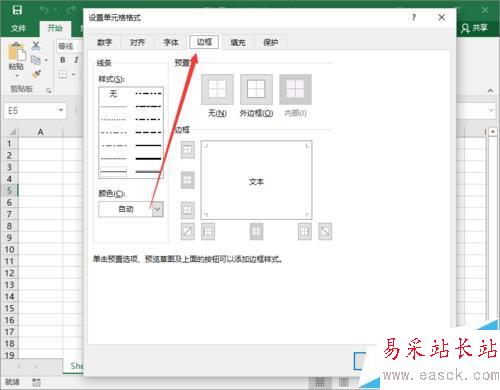The width and height of the screenshot is (500, 390).
Task: Select column A header
Action: point(40,132)
